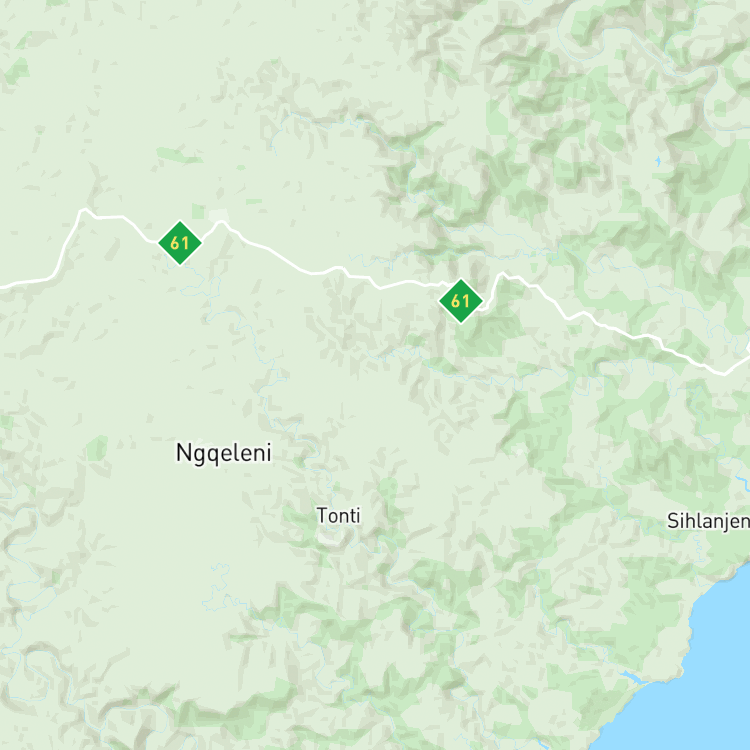Click the western route 61 shield
This screenshot has height=750, width=750.
coord(180,243)
